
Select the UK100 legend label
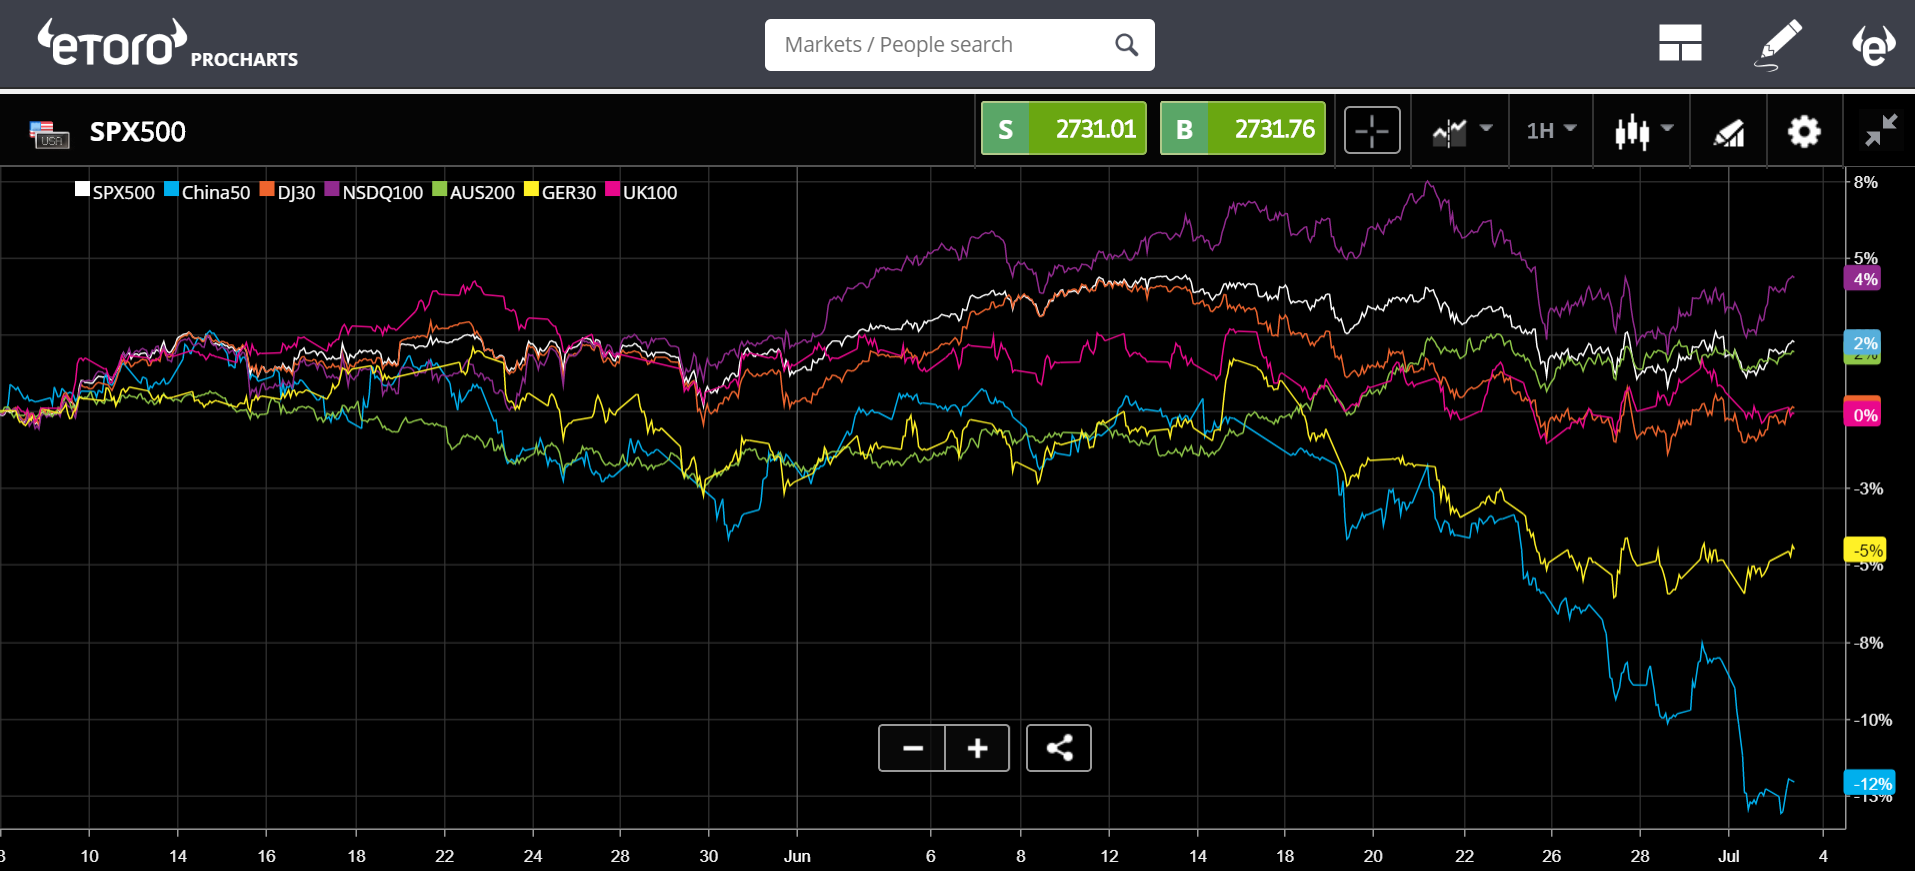pos(650,192)
